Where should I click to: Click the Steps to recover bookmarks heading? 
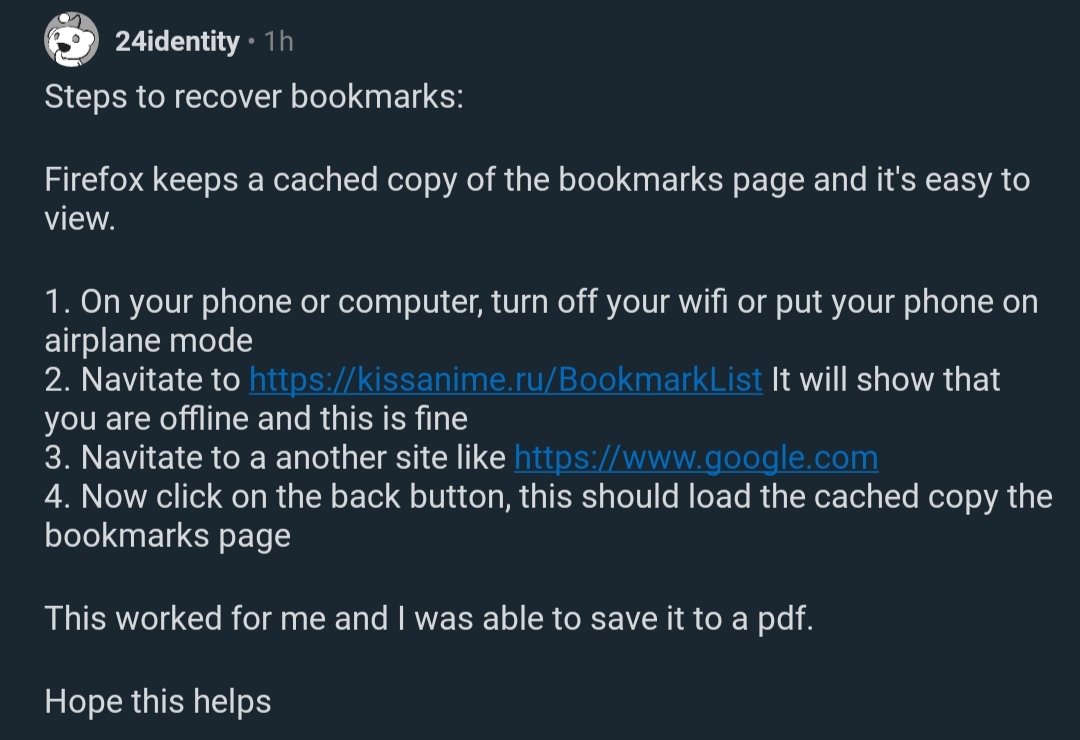click(x=255, y=96)
